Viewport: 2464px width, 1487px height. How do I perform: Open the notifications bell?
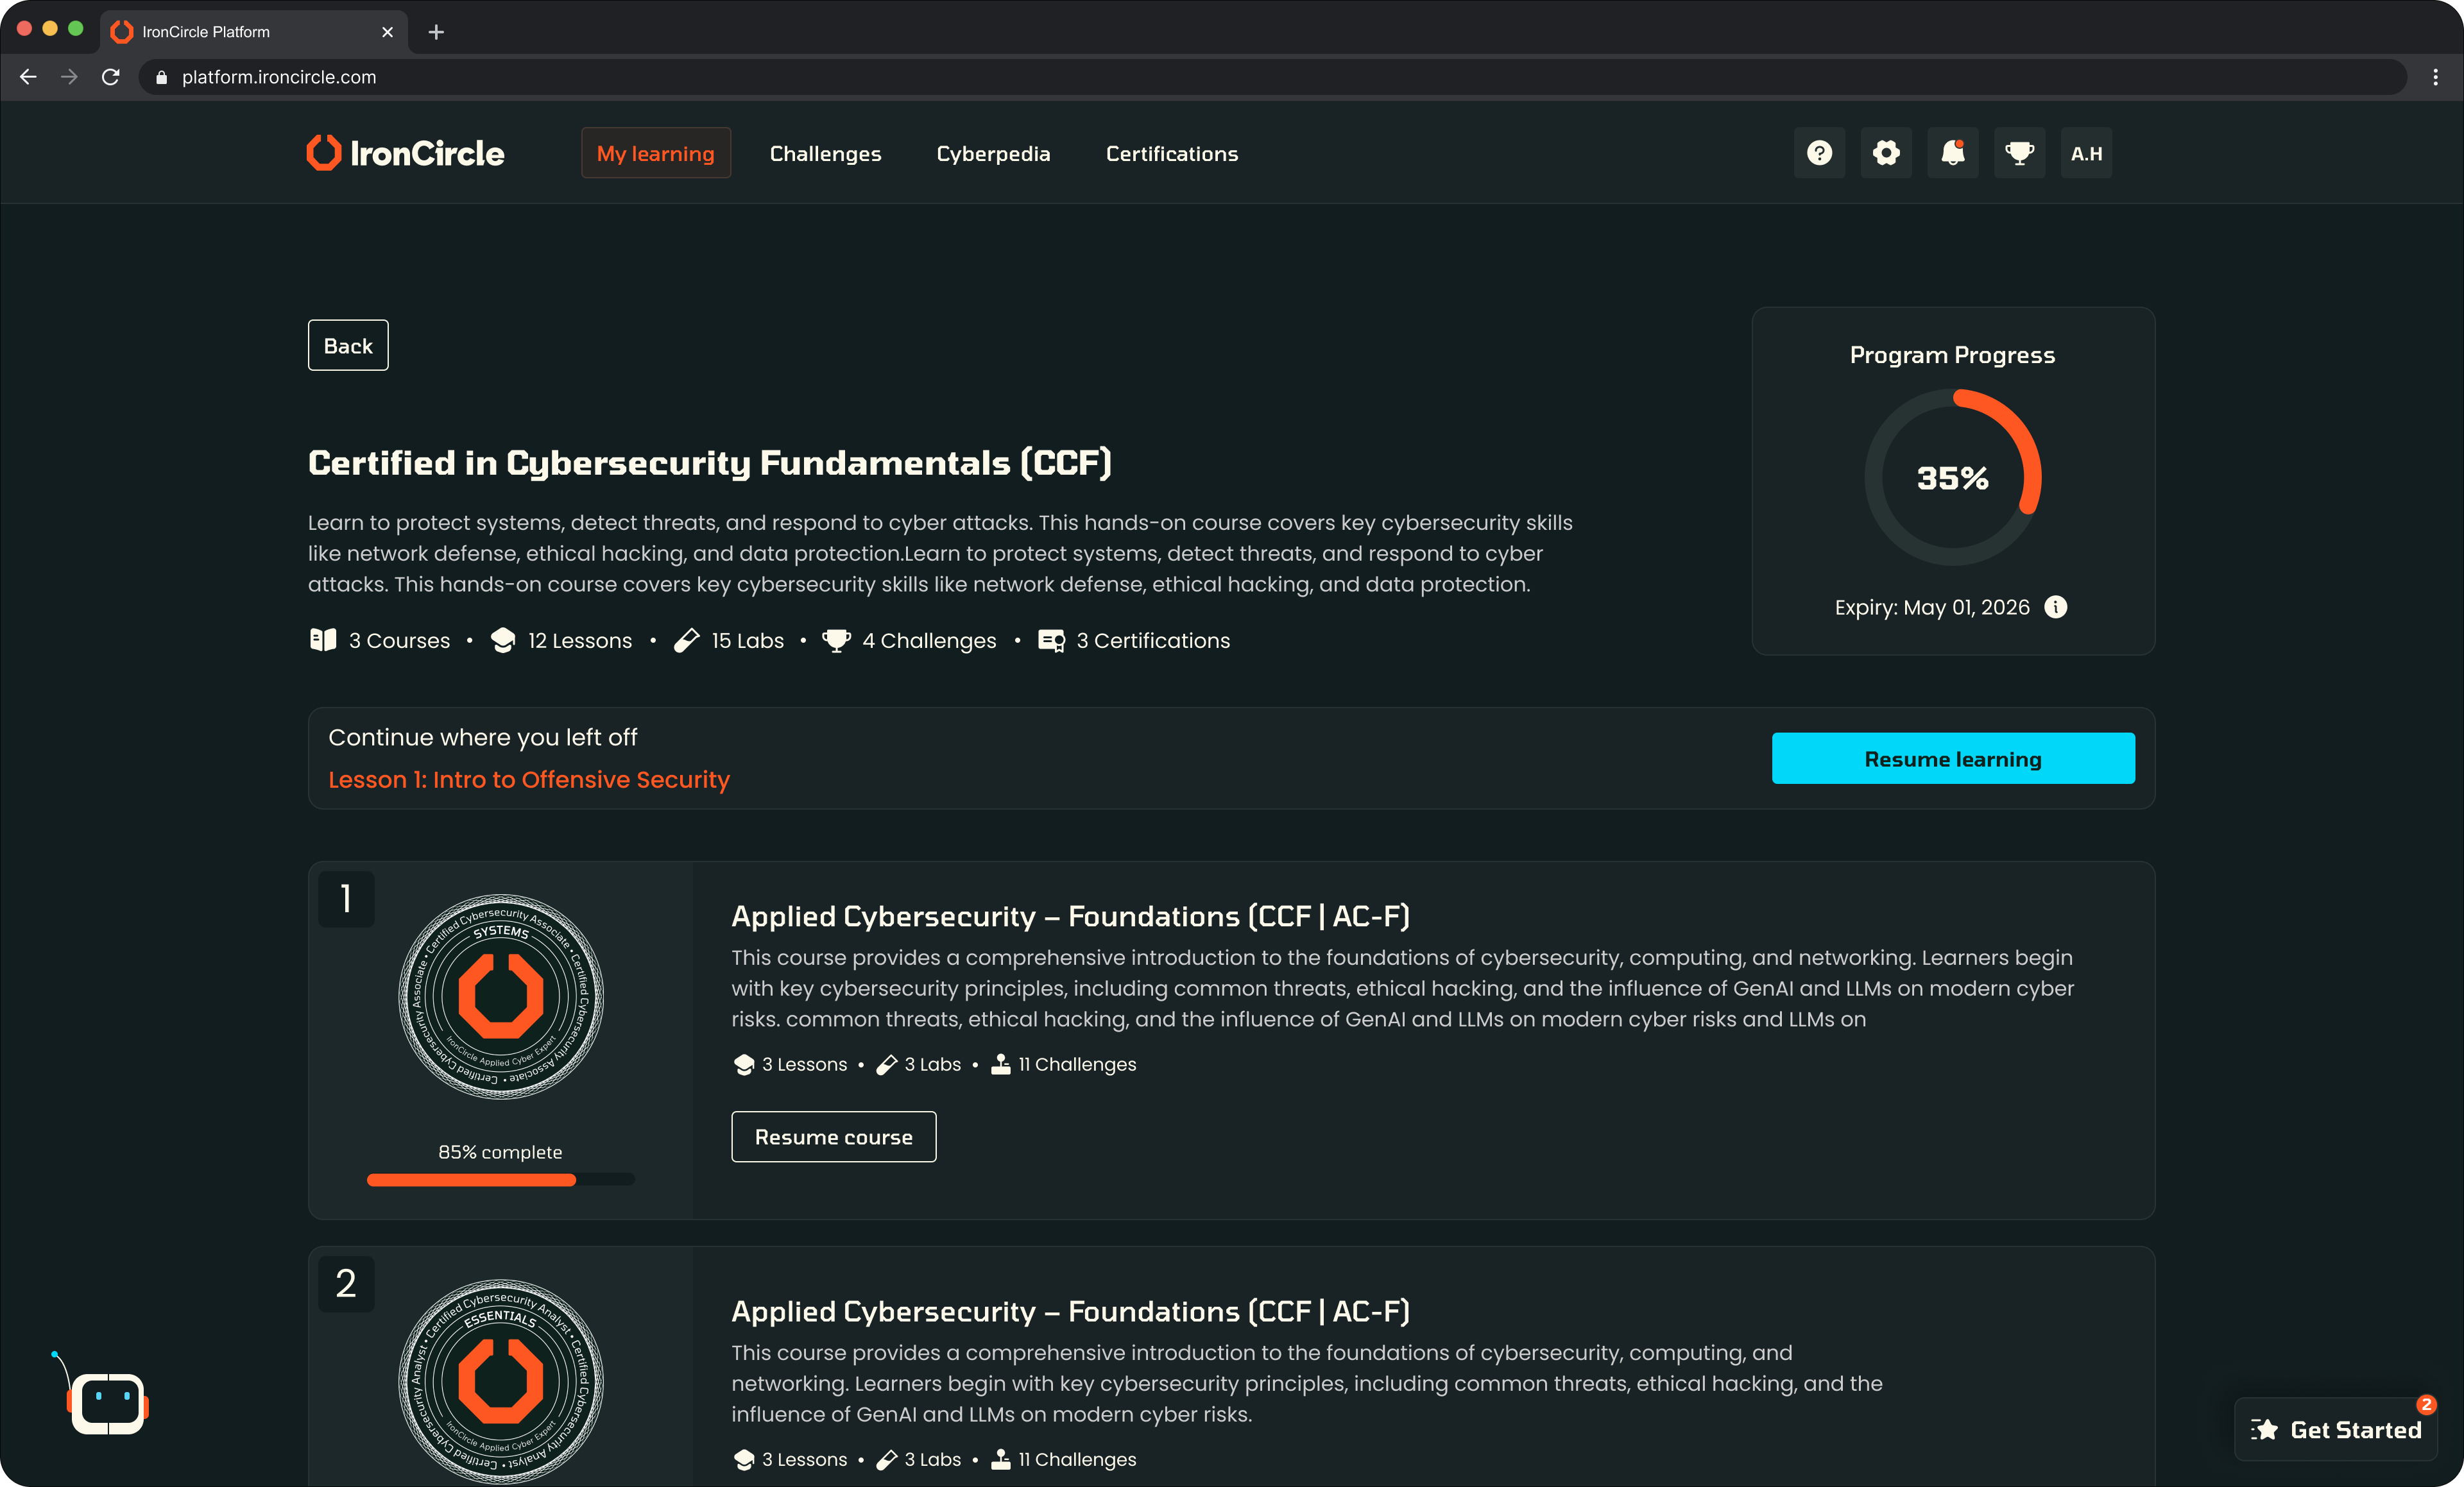(x=1952, y=153)
